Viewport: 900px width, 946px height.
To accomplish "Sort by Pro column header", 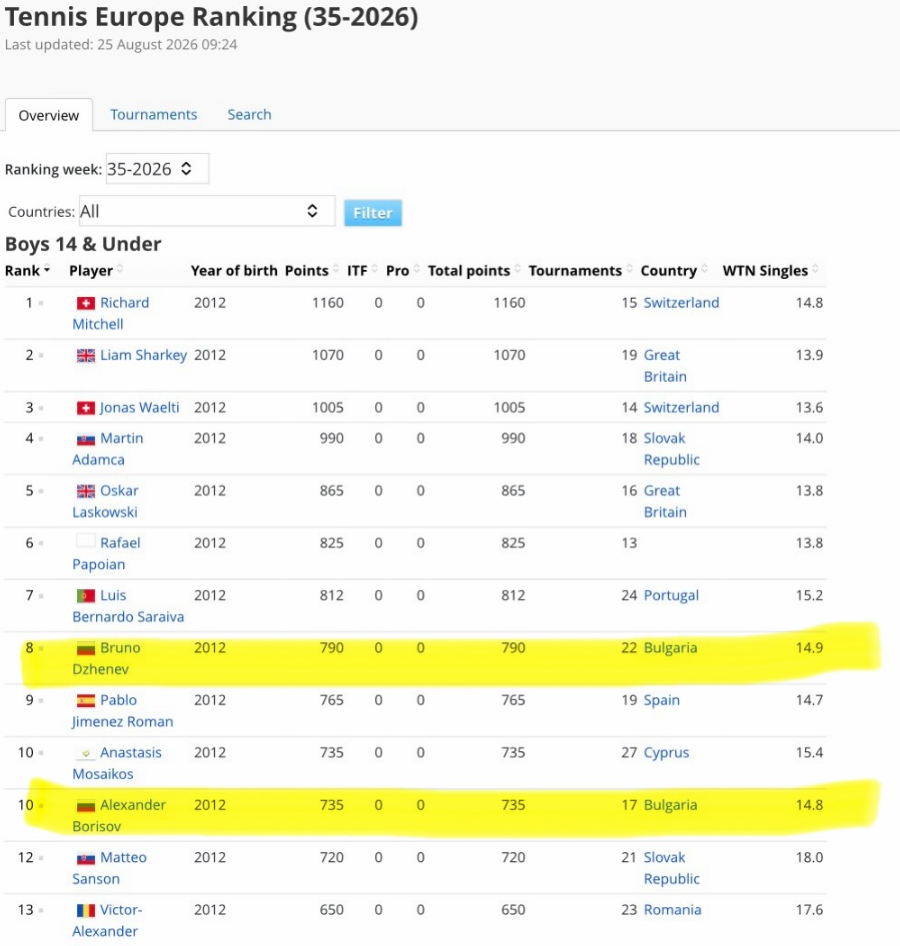I will 398,270.
